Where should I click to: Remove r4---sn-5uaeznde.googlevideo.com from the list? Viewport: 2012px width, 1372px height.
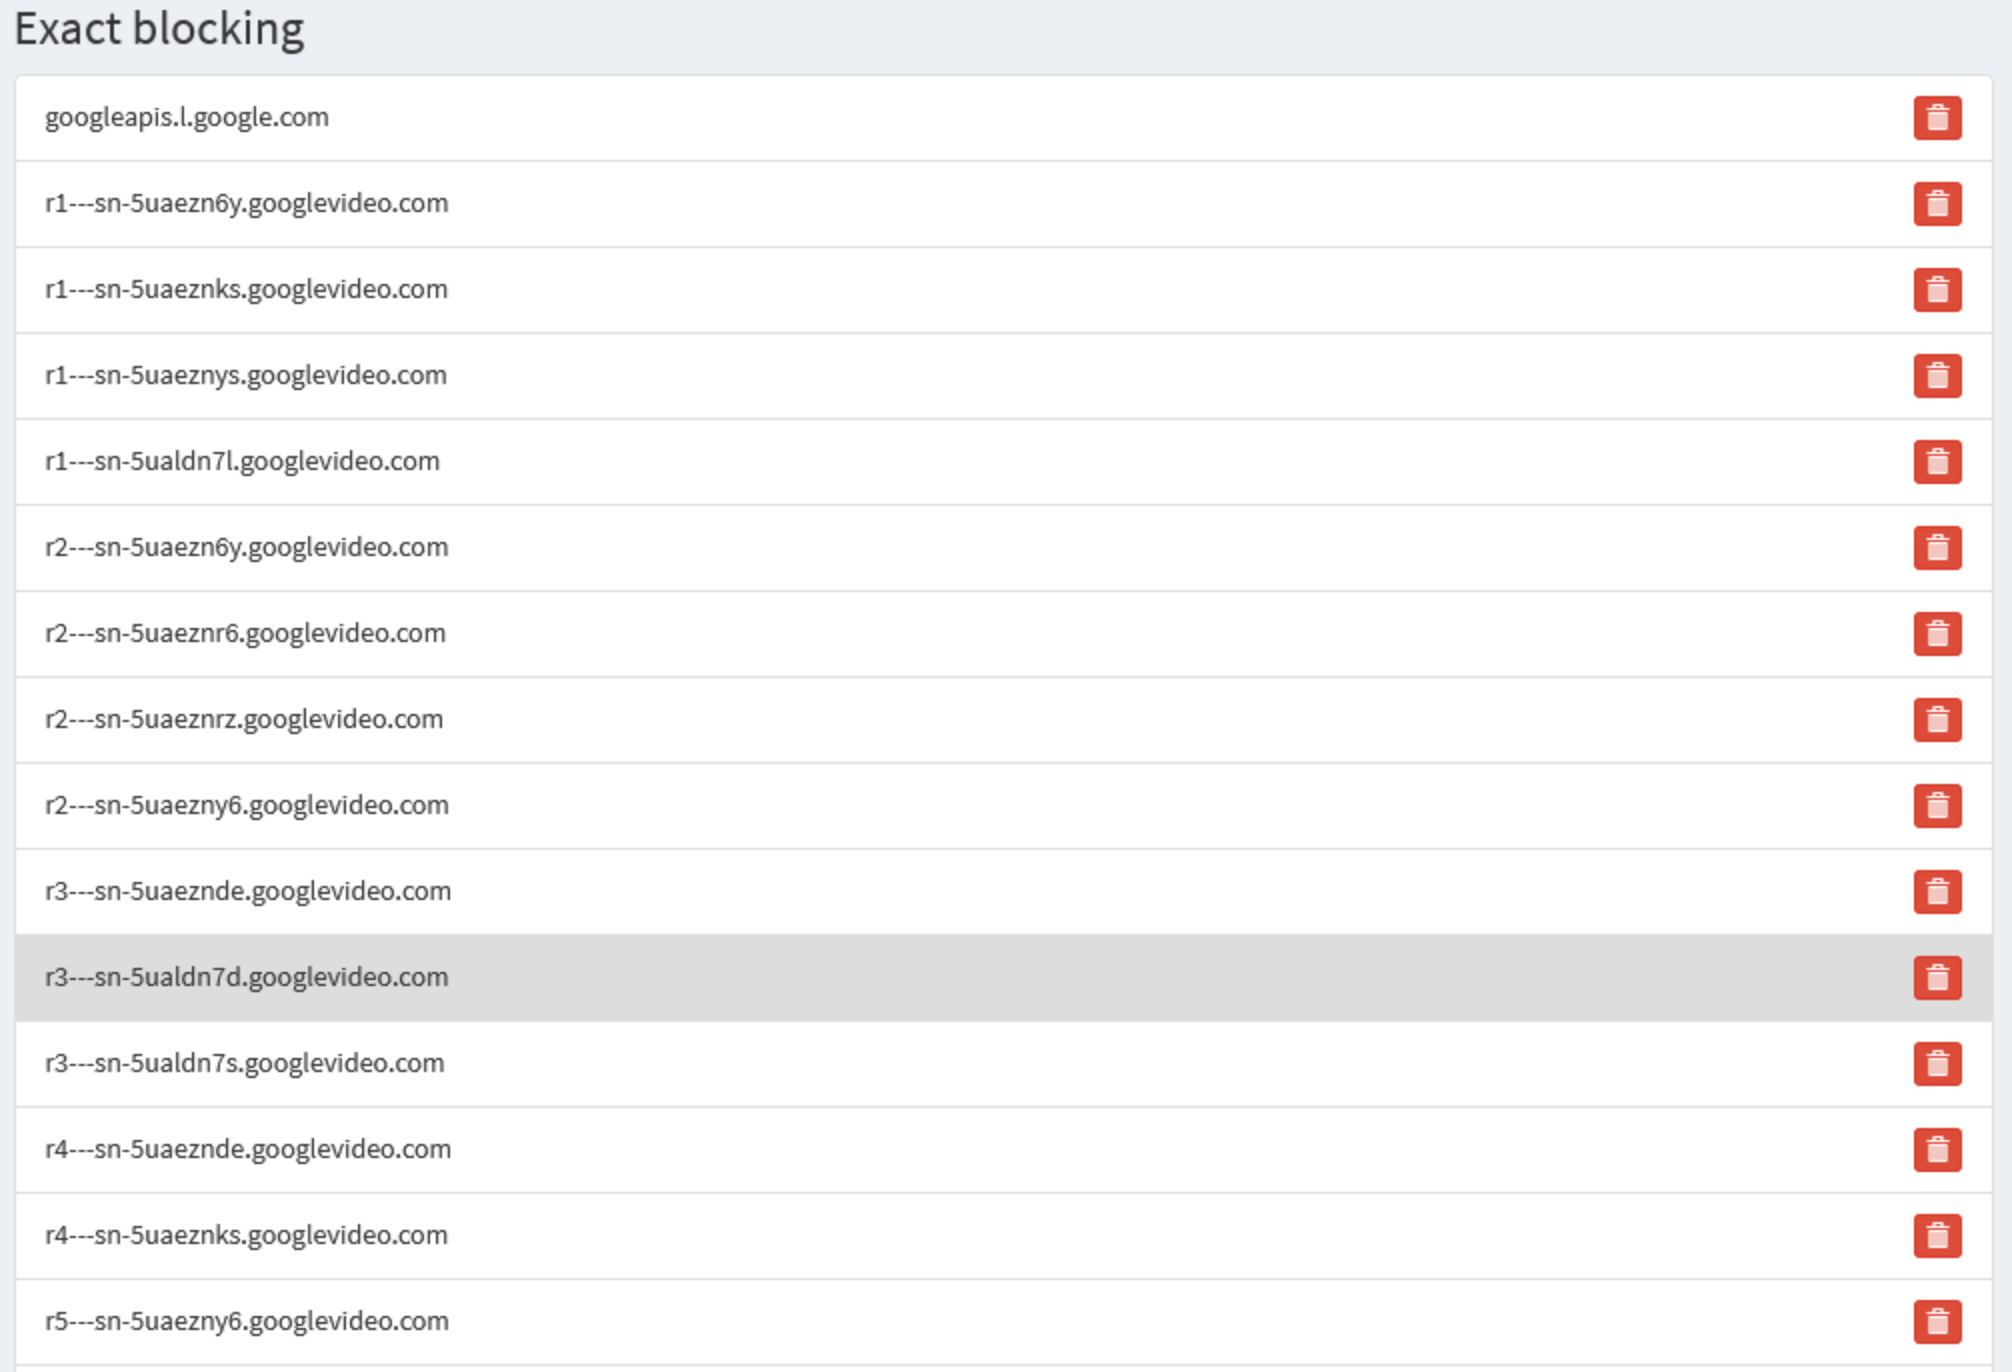point(1937,1150)
